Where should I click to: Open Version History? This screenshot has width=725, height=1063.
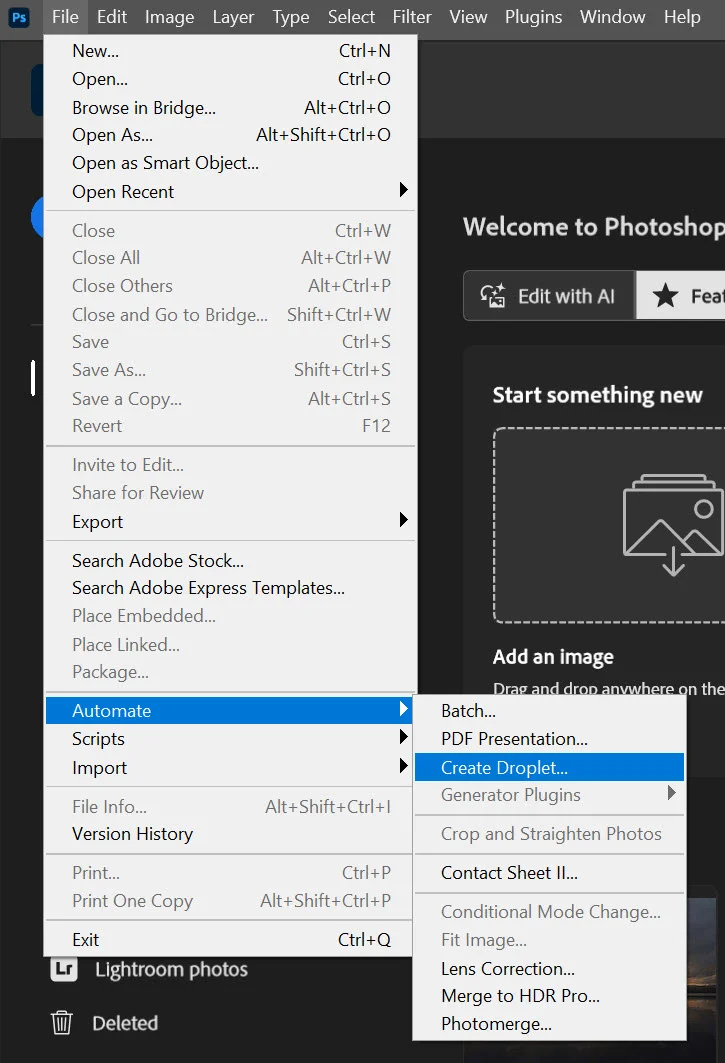229,834
